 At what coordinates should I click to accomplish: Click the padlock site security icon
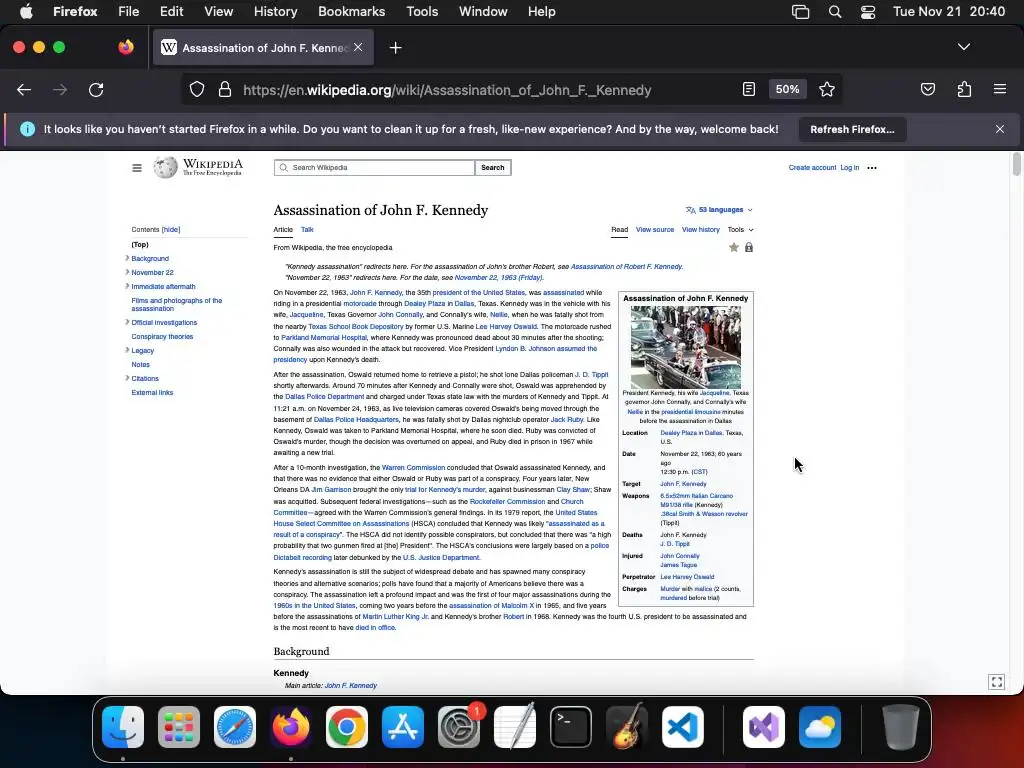(x=225, y=89)
